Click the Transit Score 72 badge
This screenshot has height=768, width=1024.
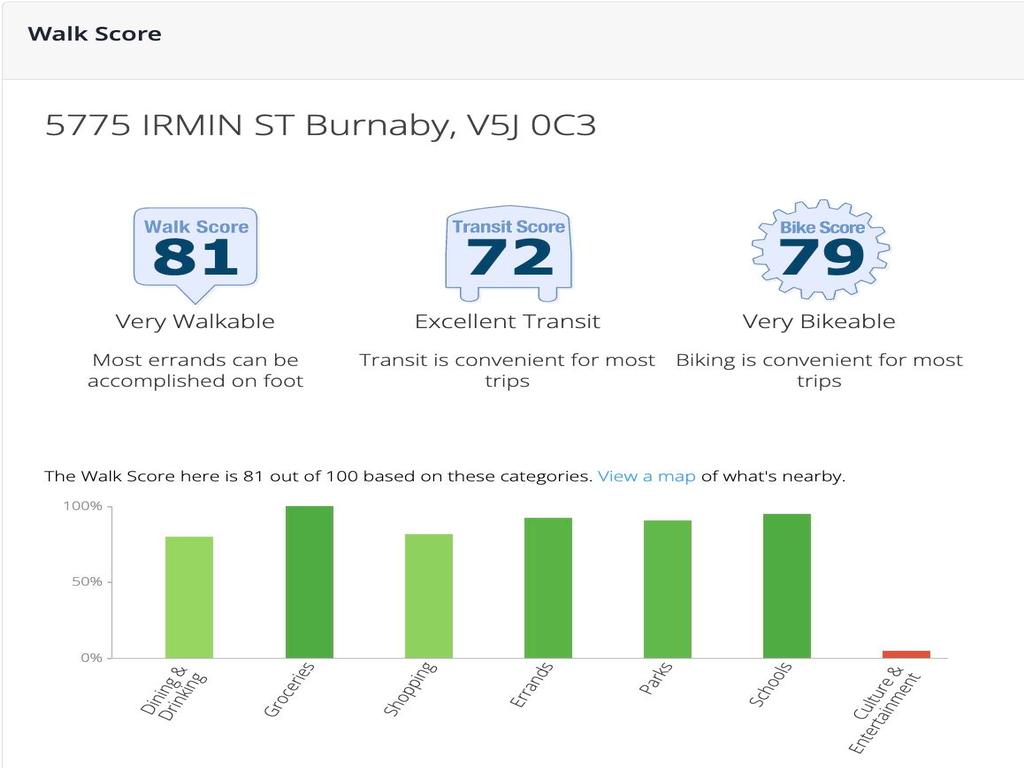pyautogui.click(x=508, y=250)
